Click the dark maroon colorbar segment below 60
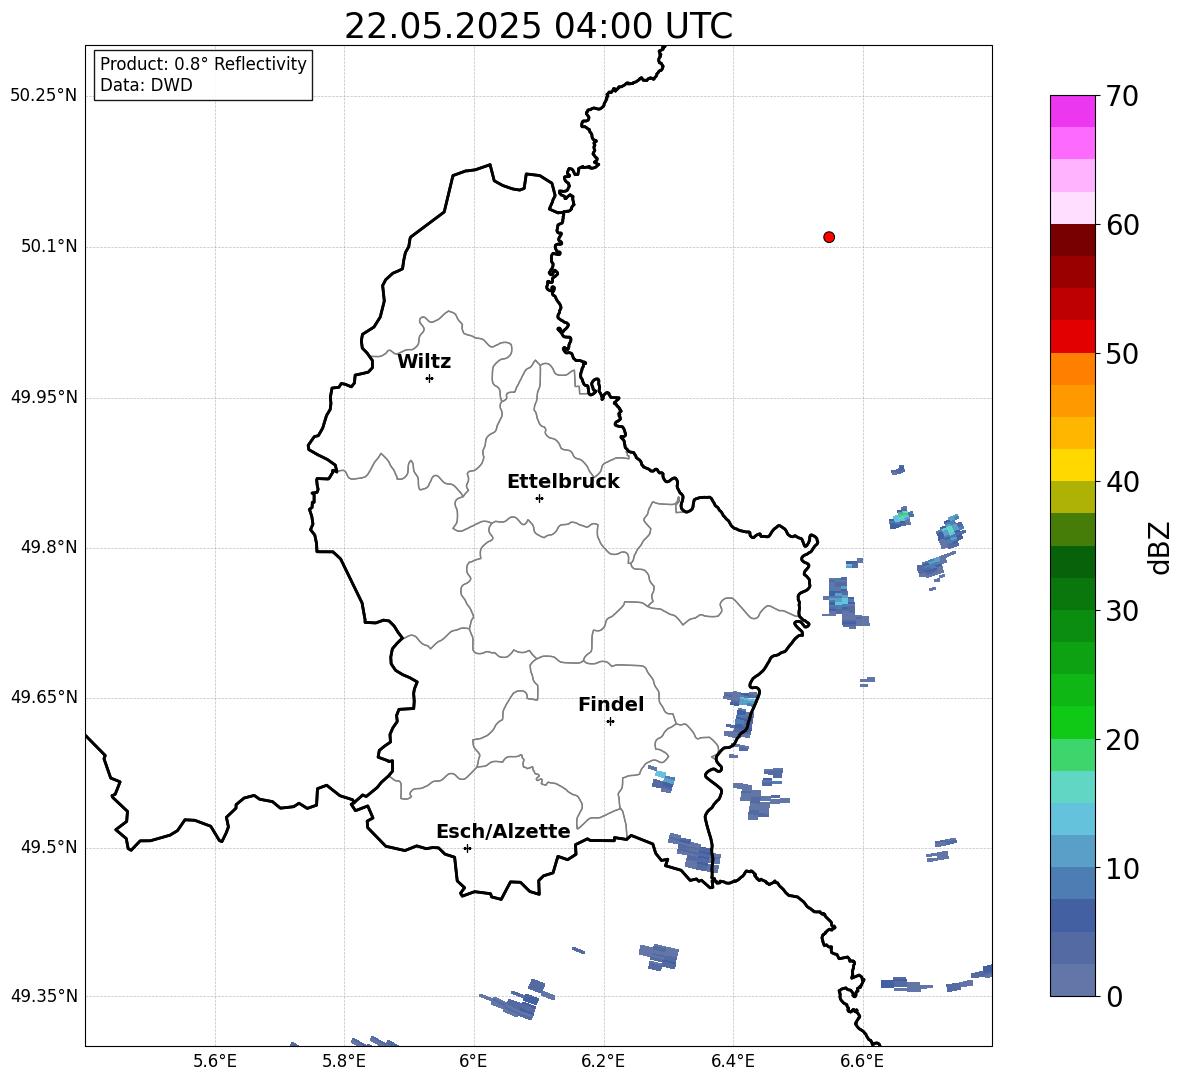This screenshot has width=1184, height=1081. pos(1072,240)
